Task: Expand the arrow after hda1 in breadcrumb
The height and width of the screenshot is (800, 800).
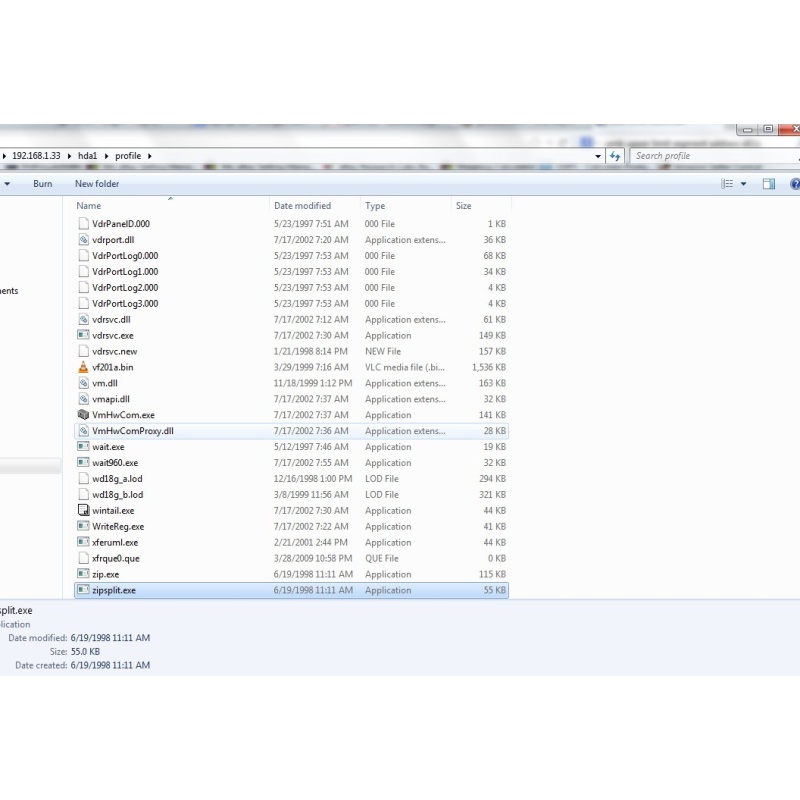Action: (107, 156)
